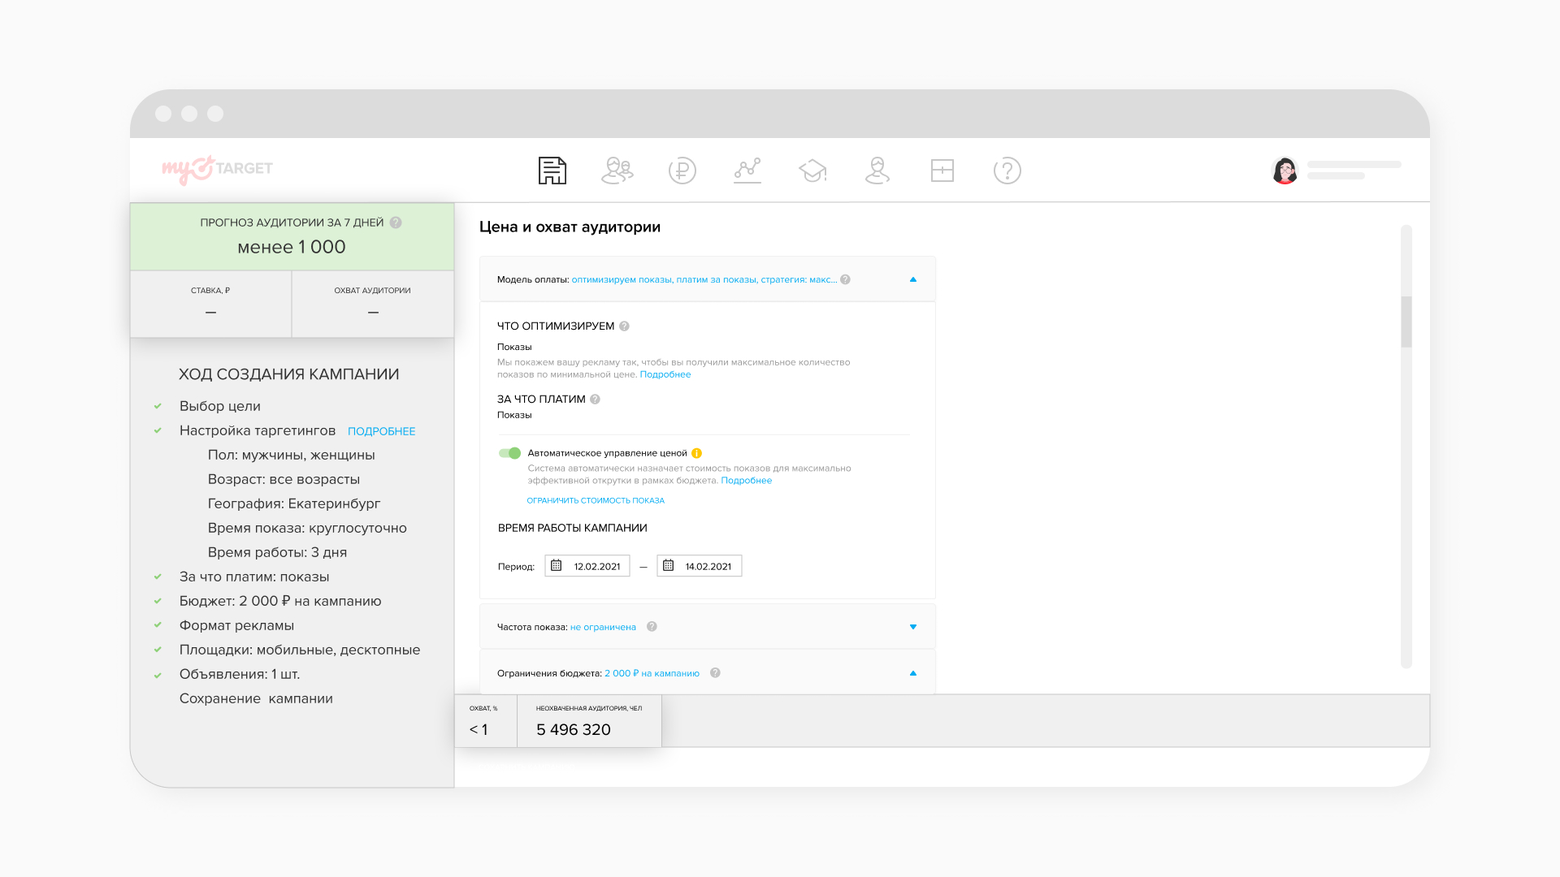Click the end date field 14.02.2021
Image resolution: width=1560 pixels, height=877 pixels.
pos(699,566)
